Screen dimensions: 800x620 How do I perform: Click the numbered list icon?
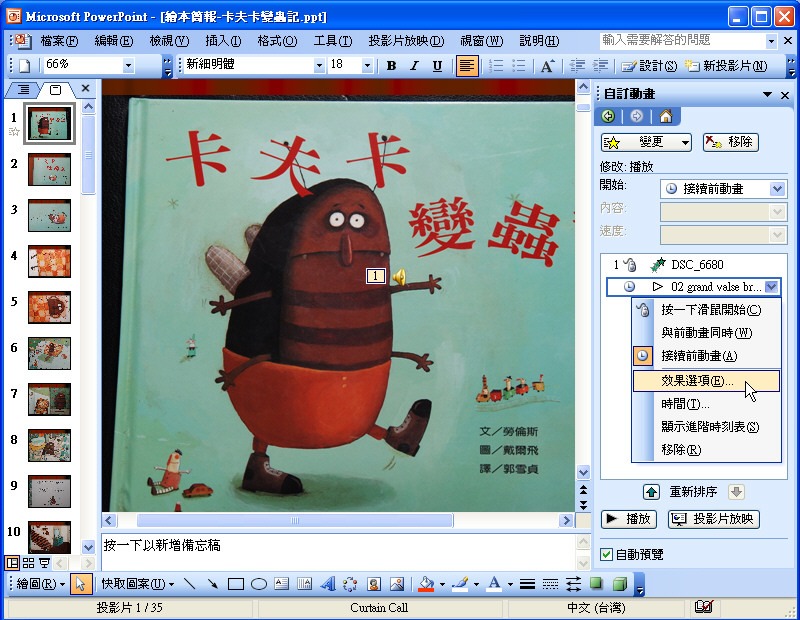tap(495, 65)
